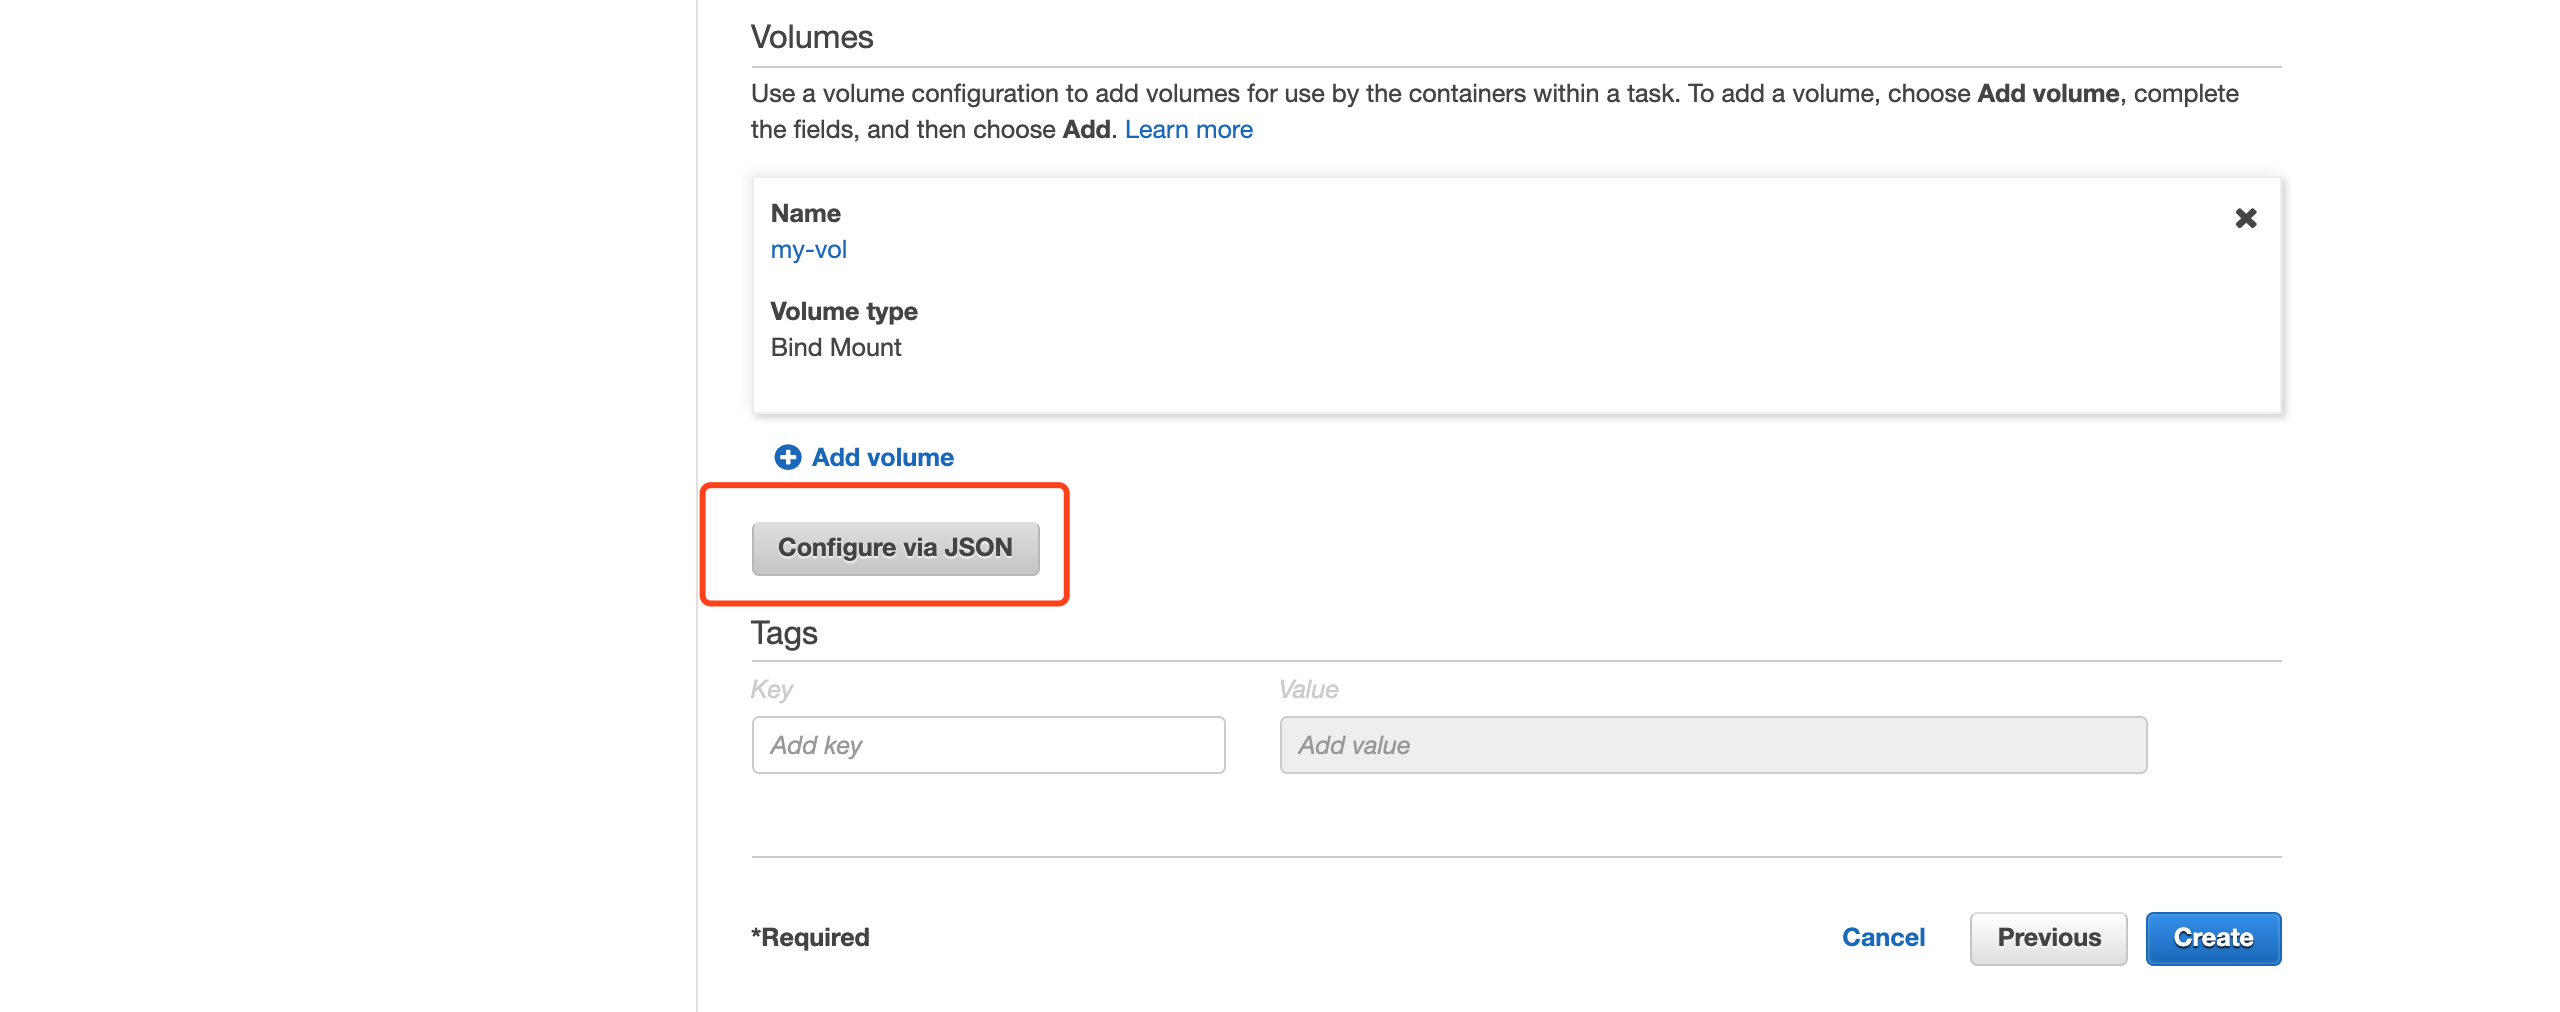Viewport: 2560px width, 1012px height.
Task: Follow the Learn more link
Action: pos(1188,130)
